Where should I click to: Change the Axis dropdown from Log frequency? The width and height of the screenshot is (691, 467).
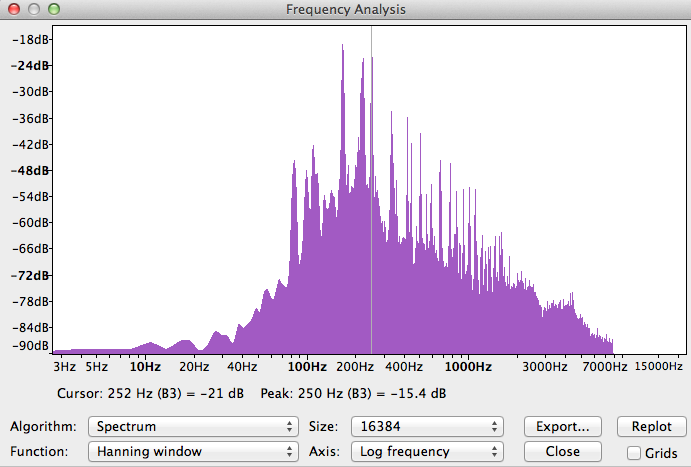coord(425,451)
